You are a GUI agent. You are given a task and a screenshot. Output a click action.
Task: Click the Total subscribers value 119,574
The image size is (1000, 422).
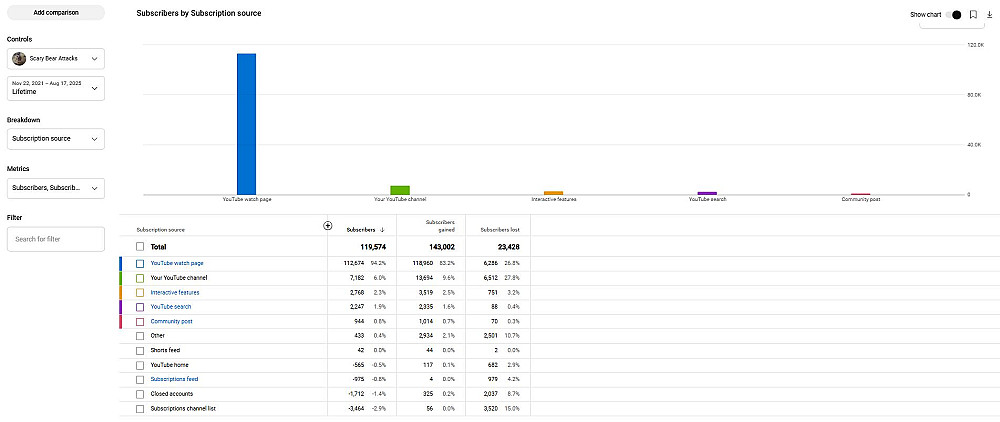coord(372,247)
